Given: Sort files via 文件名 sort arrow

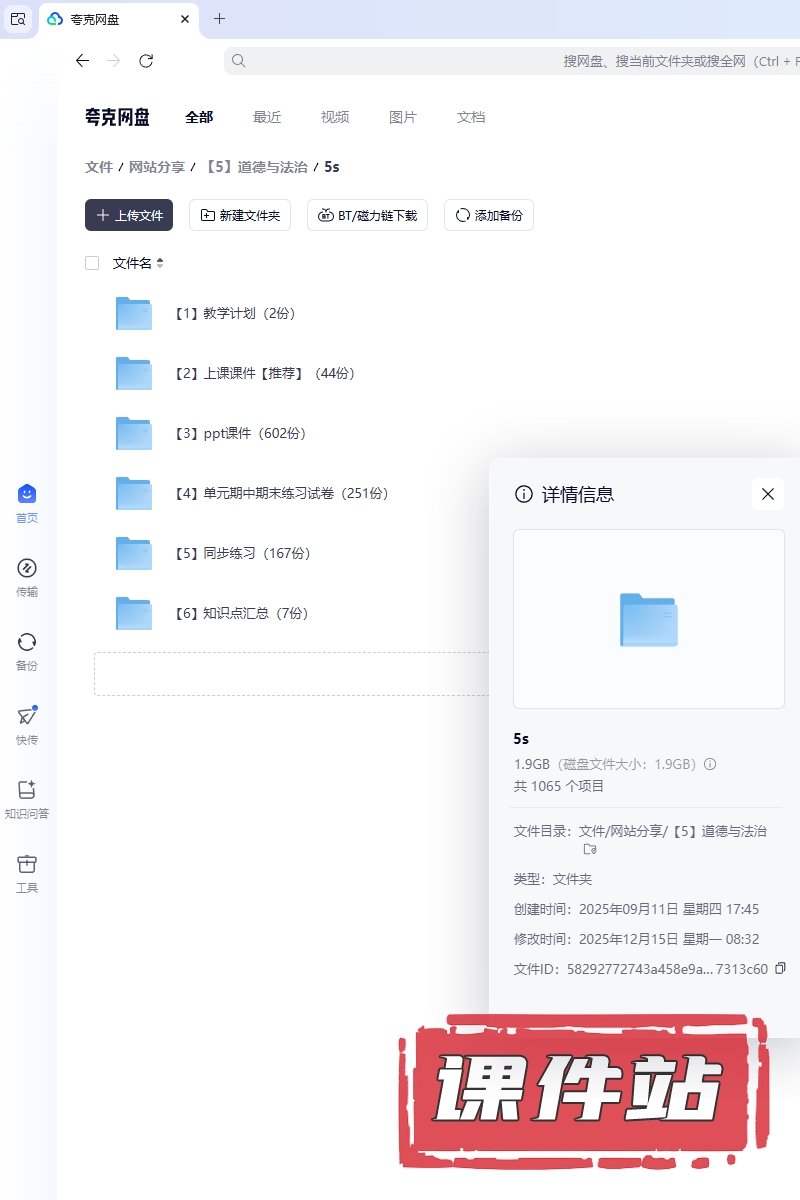Looking at the screenshot, I should [160, 263].
